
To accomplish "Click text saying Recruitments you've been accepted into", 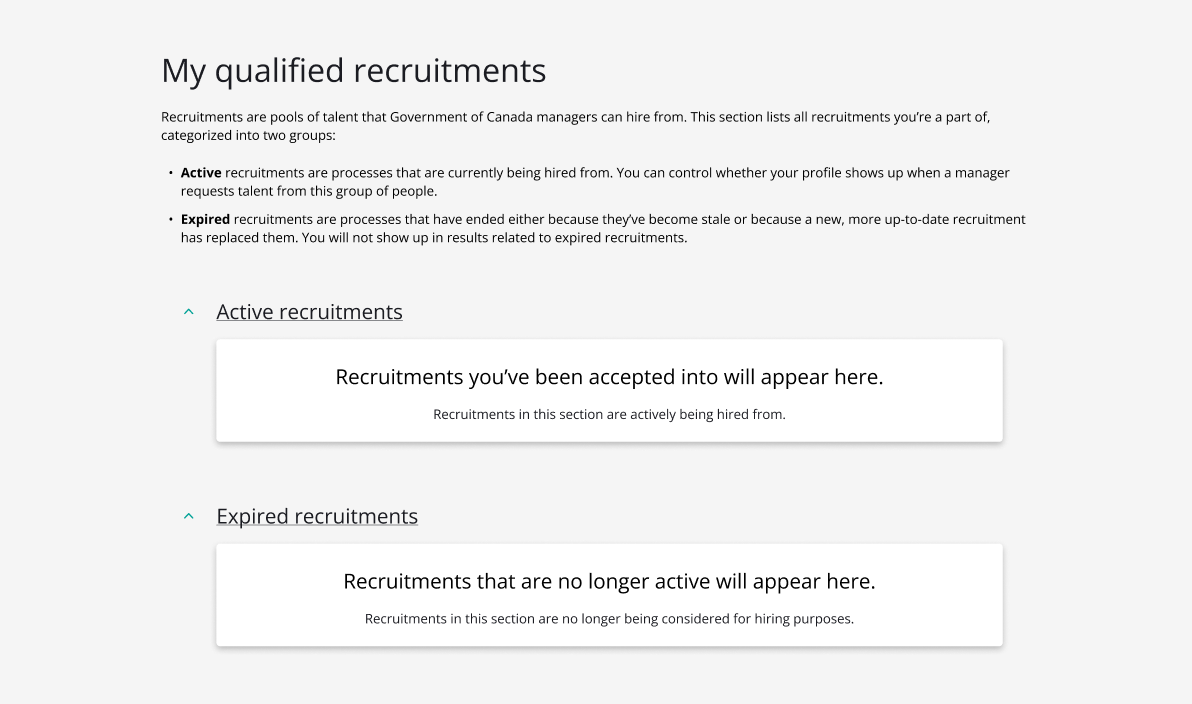I will coord(609,377).
